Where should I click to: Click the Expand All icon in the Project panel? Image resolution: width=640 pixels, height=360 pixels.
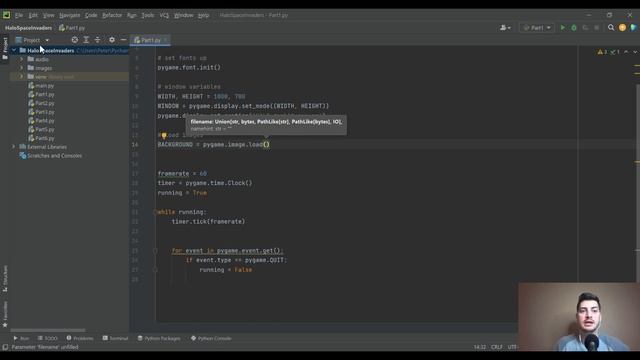point(86,40)
